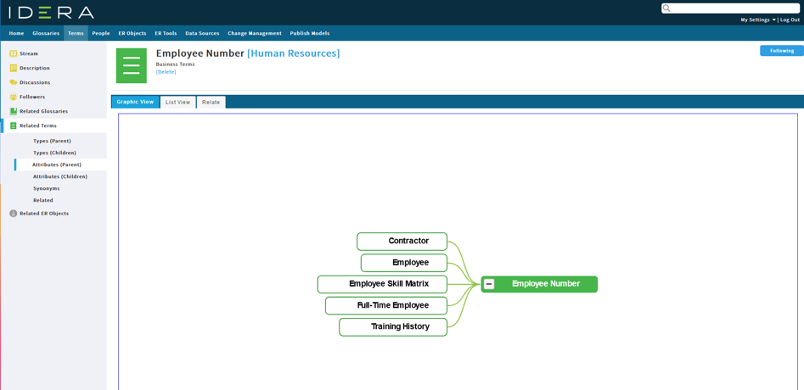Click the IDERA logo
The width and height of the screenshot is (804, 390).
[51, 12]
